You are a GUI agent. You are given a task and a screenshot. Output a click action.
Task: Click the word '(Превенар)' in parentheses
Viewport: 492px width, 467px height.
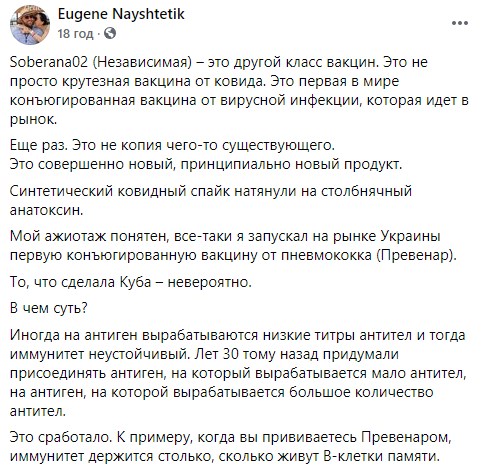click(x=417, y=255)
